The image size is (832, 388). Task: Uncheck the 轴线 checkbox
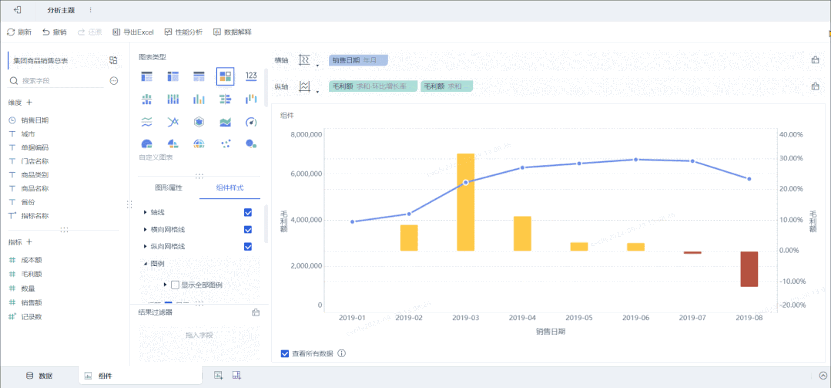248,212
